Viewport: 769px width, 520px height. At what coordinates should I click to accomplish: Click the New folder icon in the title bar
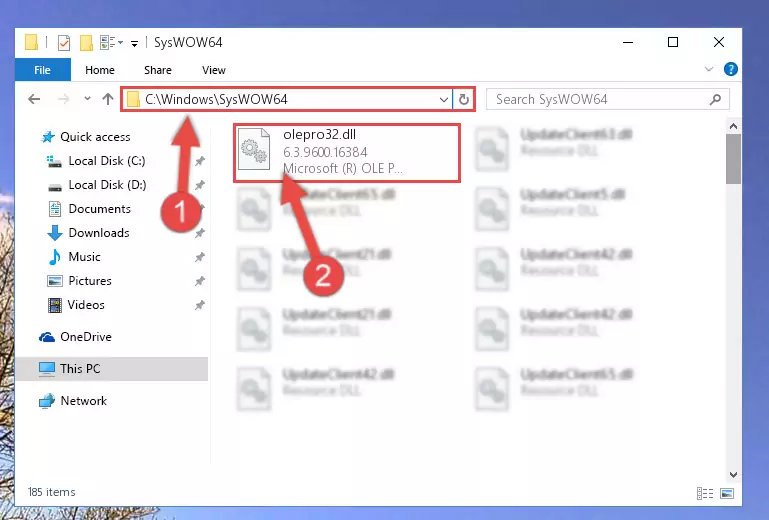[86, 43]
